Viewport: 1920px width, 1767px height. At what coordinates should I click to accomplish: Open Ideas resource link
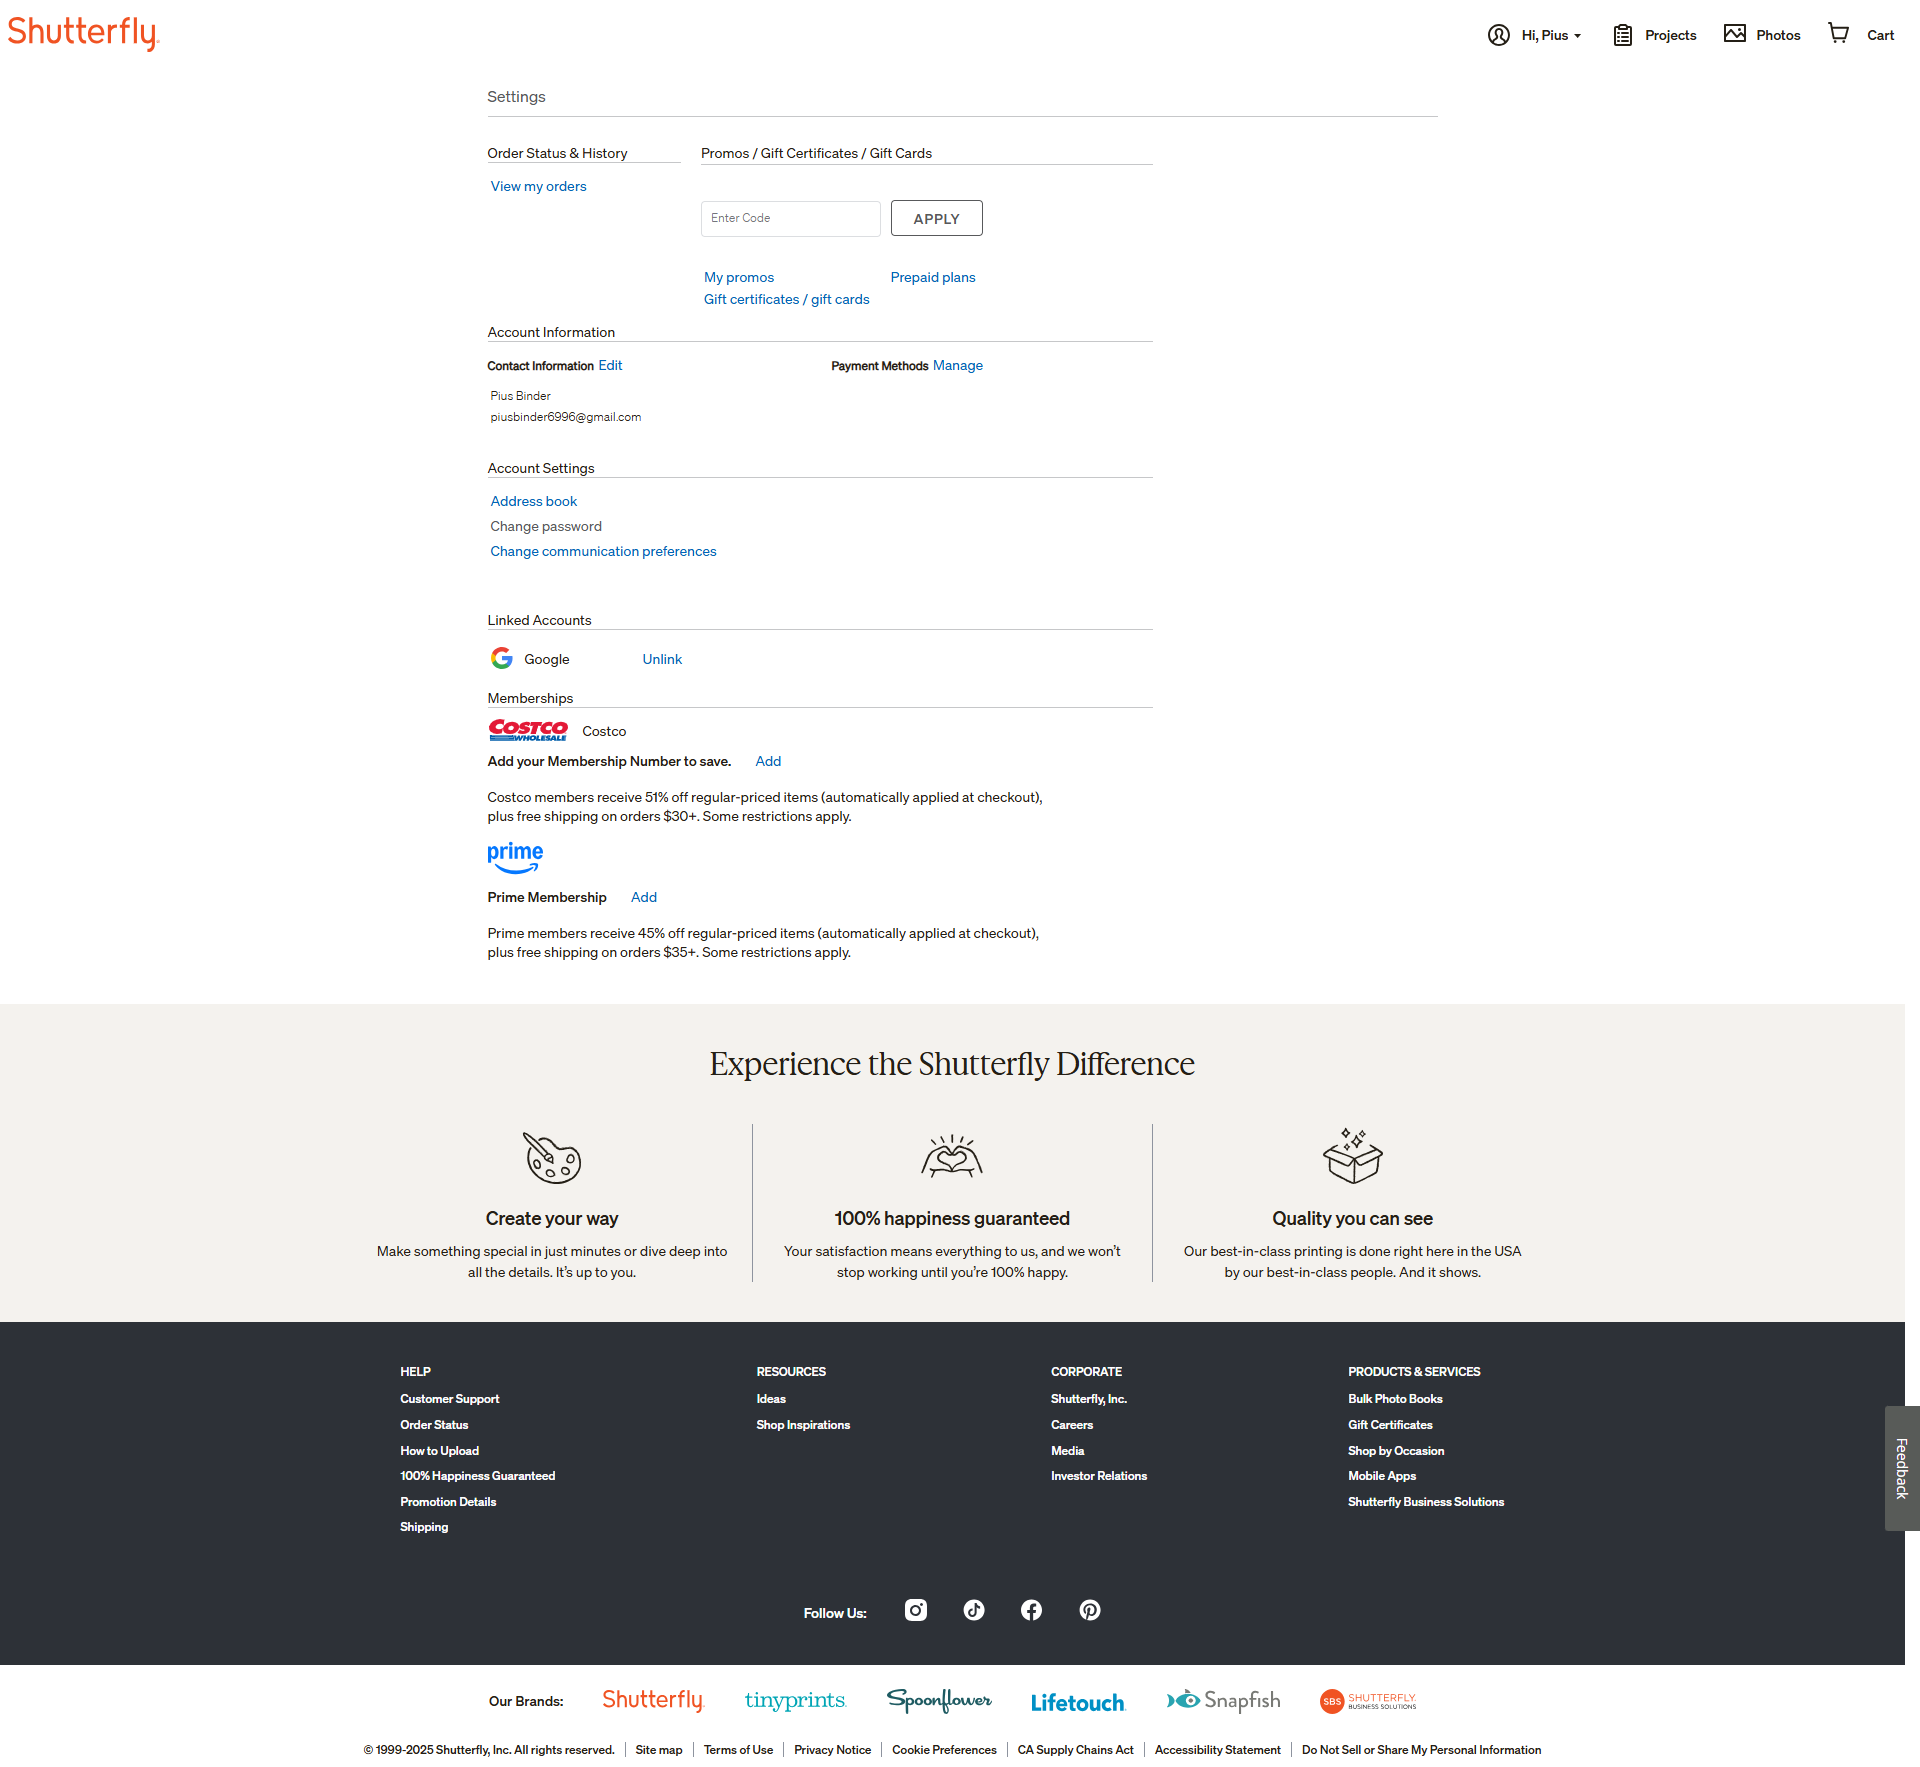coord(771,1399)
